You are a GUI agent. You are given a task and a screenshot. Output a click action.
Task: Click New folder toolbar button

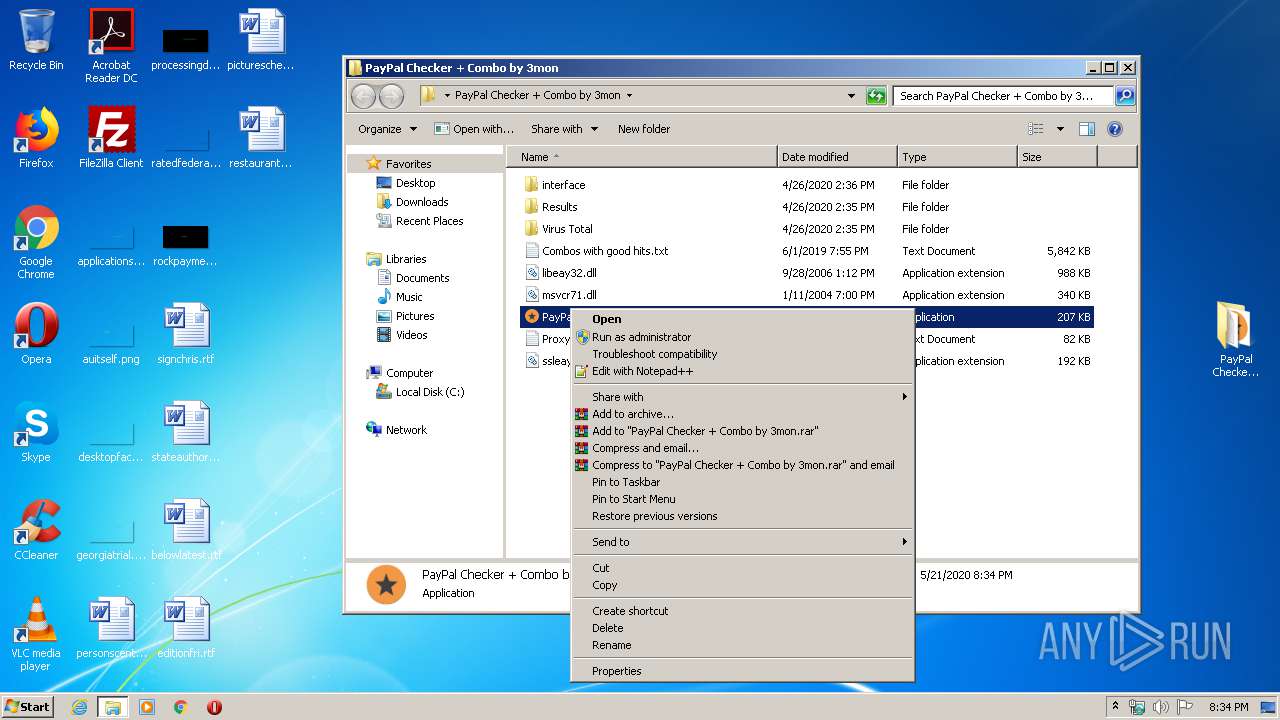click(644, 129)
